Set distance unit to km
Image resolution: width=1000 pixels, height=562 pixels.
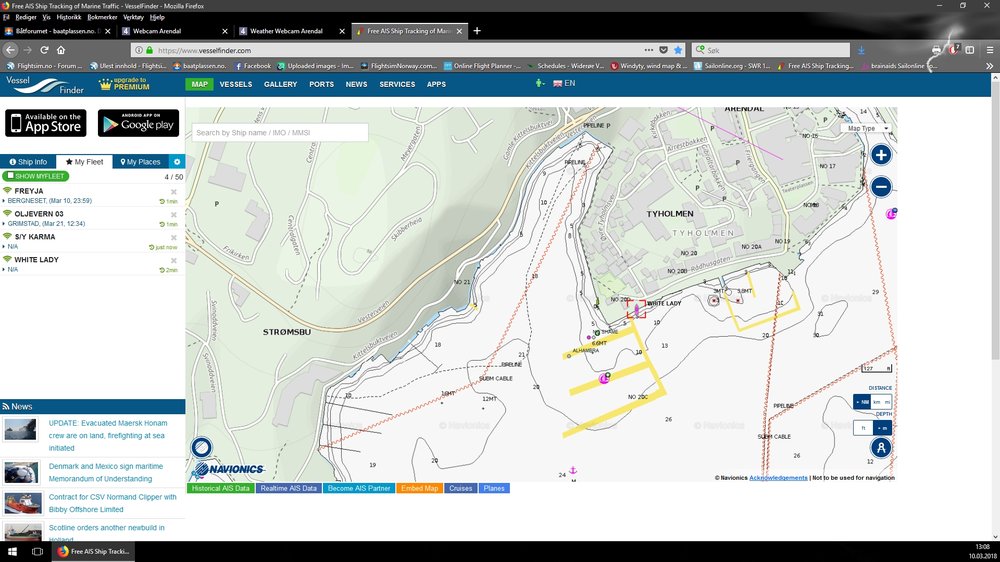coord(877,402)
